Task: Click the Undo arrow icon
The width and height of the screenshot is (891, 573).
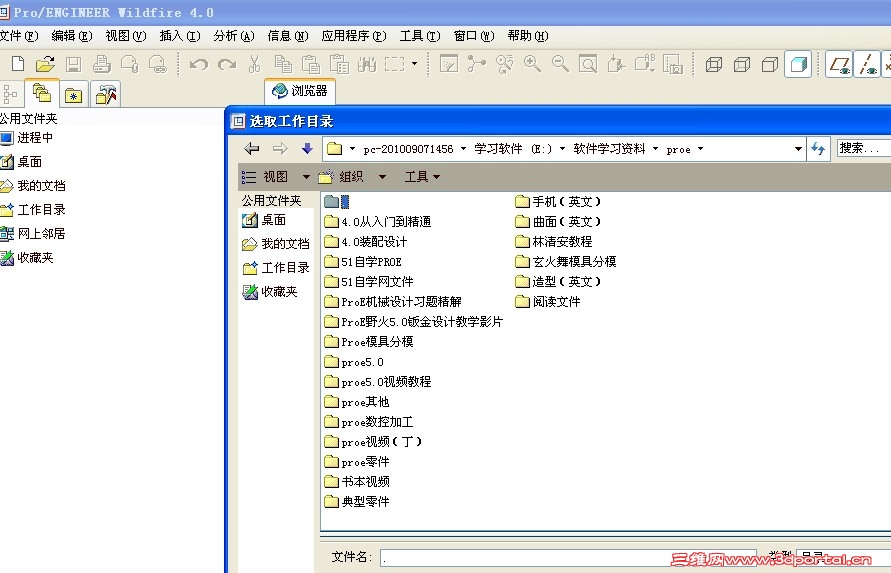Action: (x=198, y=64)
